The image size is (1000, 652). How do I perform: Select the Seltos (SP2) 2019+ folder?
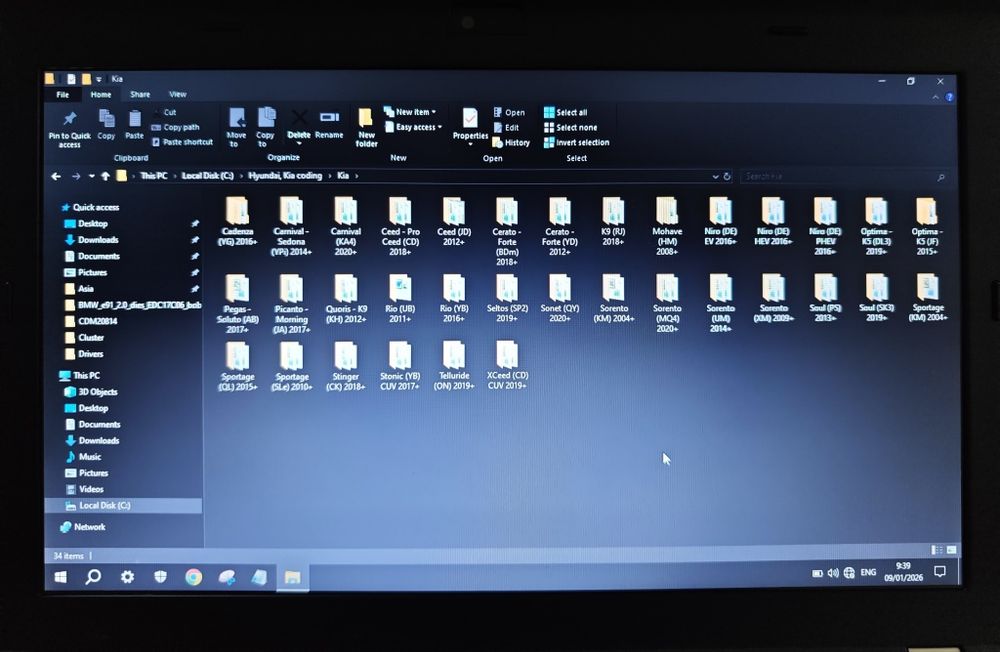(x=507, y=299)
